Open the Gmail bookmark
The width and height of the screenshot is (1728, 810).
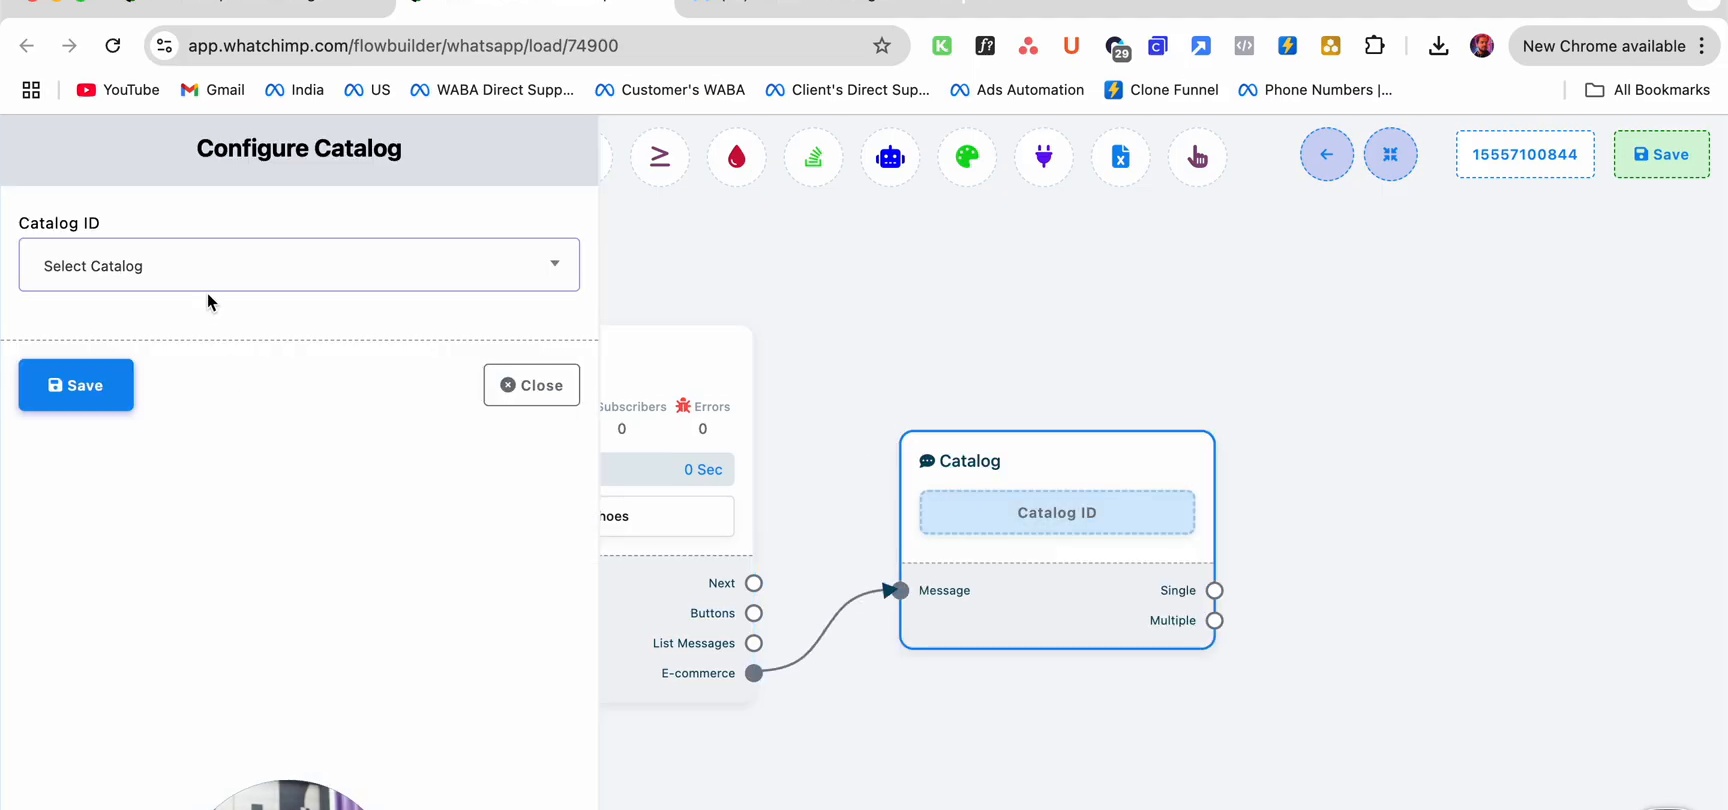pyautogui.click(x=212, y=90)
